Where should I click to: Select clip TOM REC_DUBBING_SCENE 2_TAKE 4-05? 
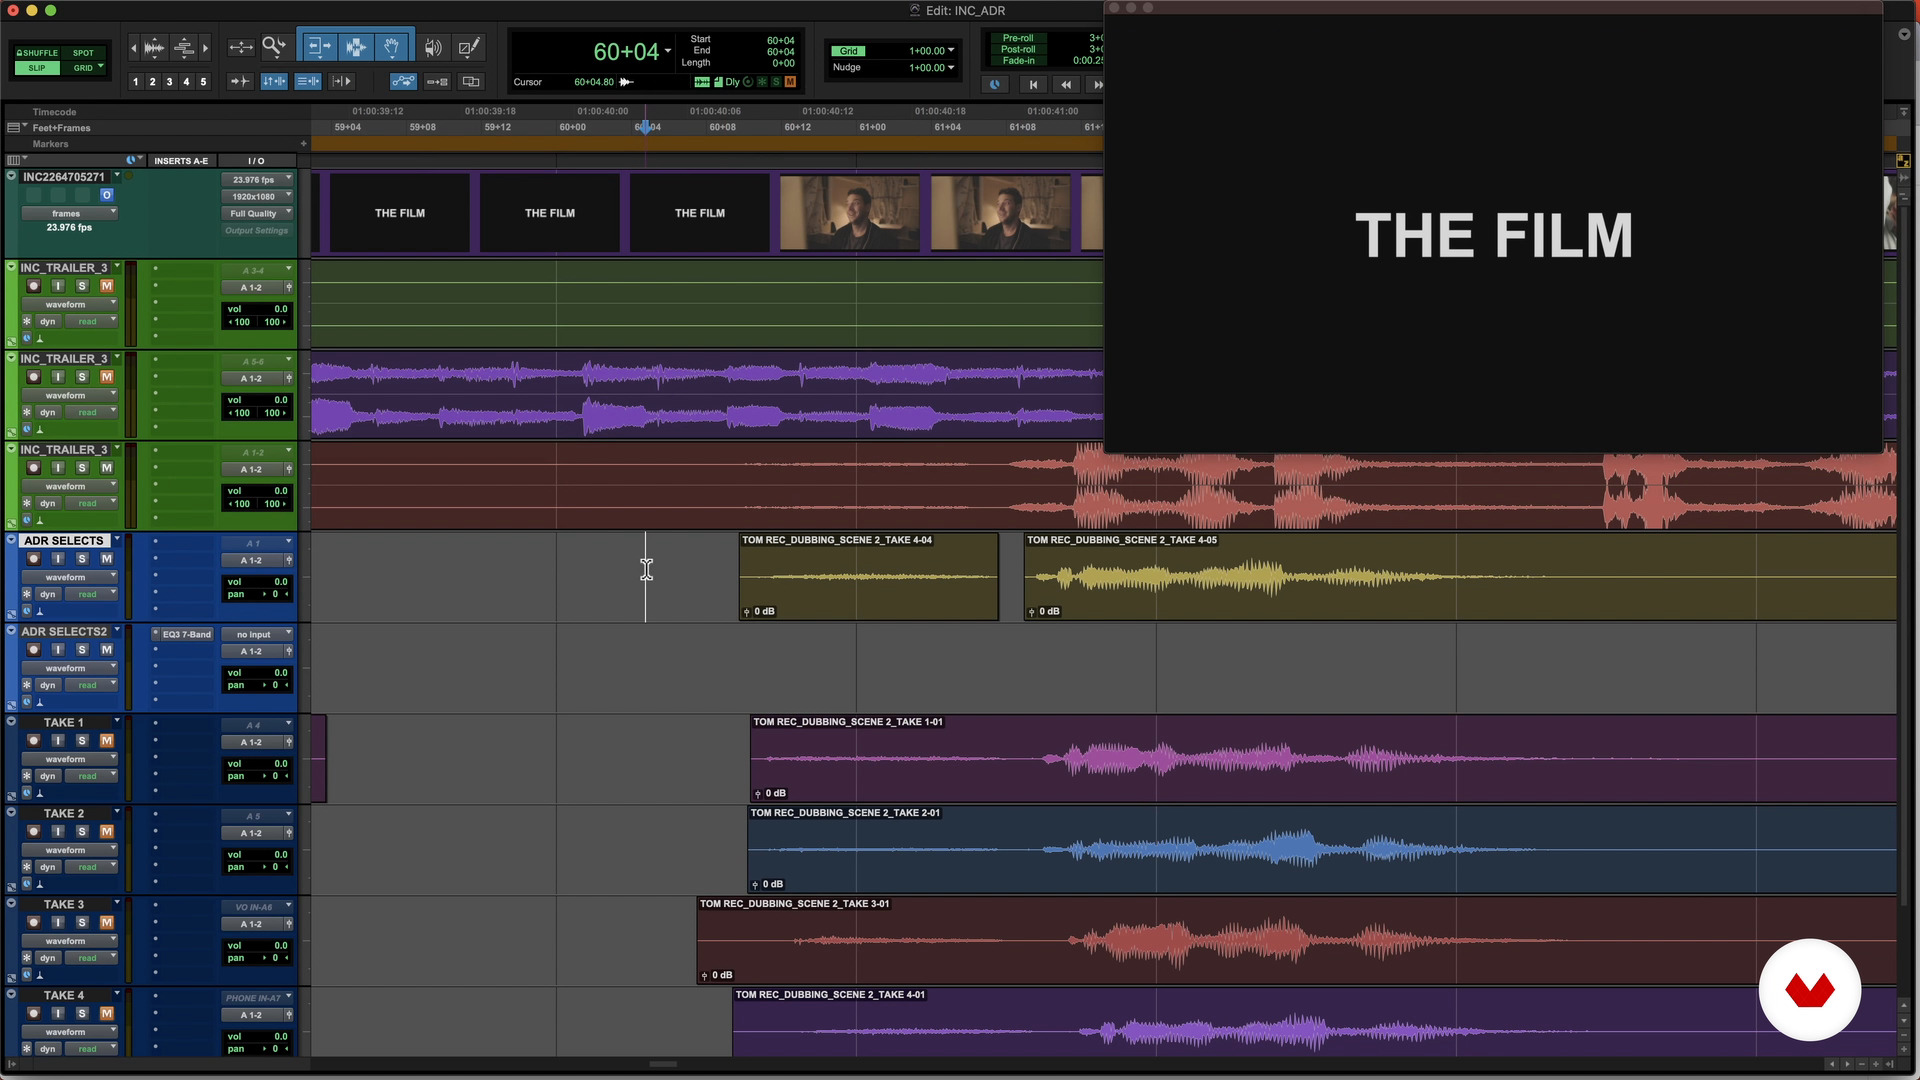pos(1460,576)
